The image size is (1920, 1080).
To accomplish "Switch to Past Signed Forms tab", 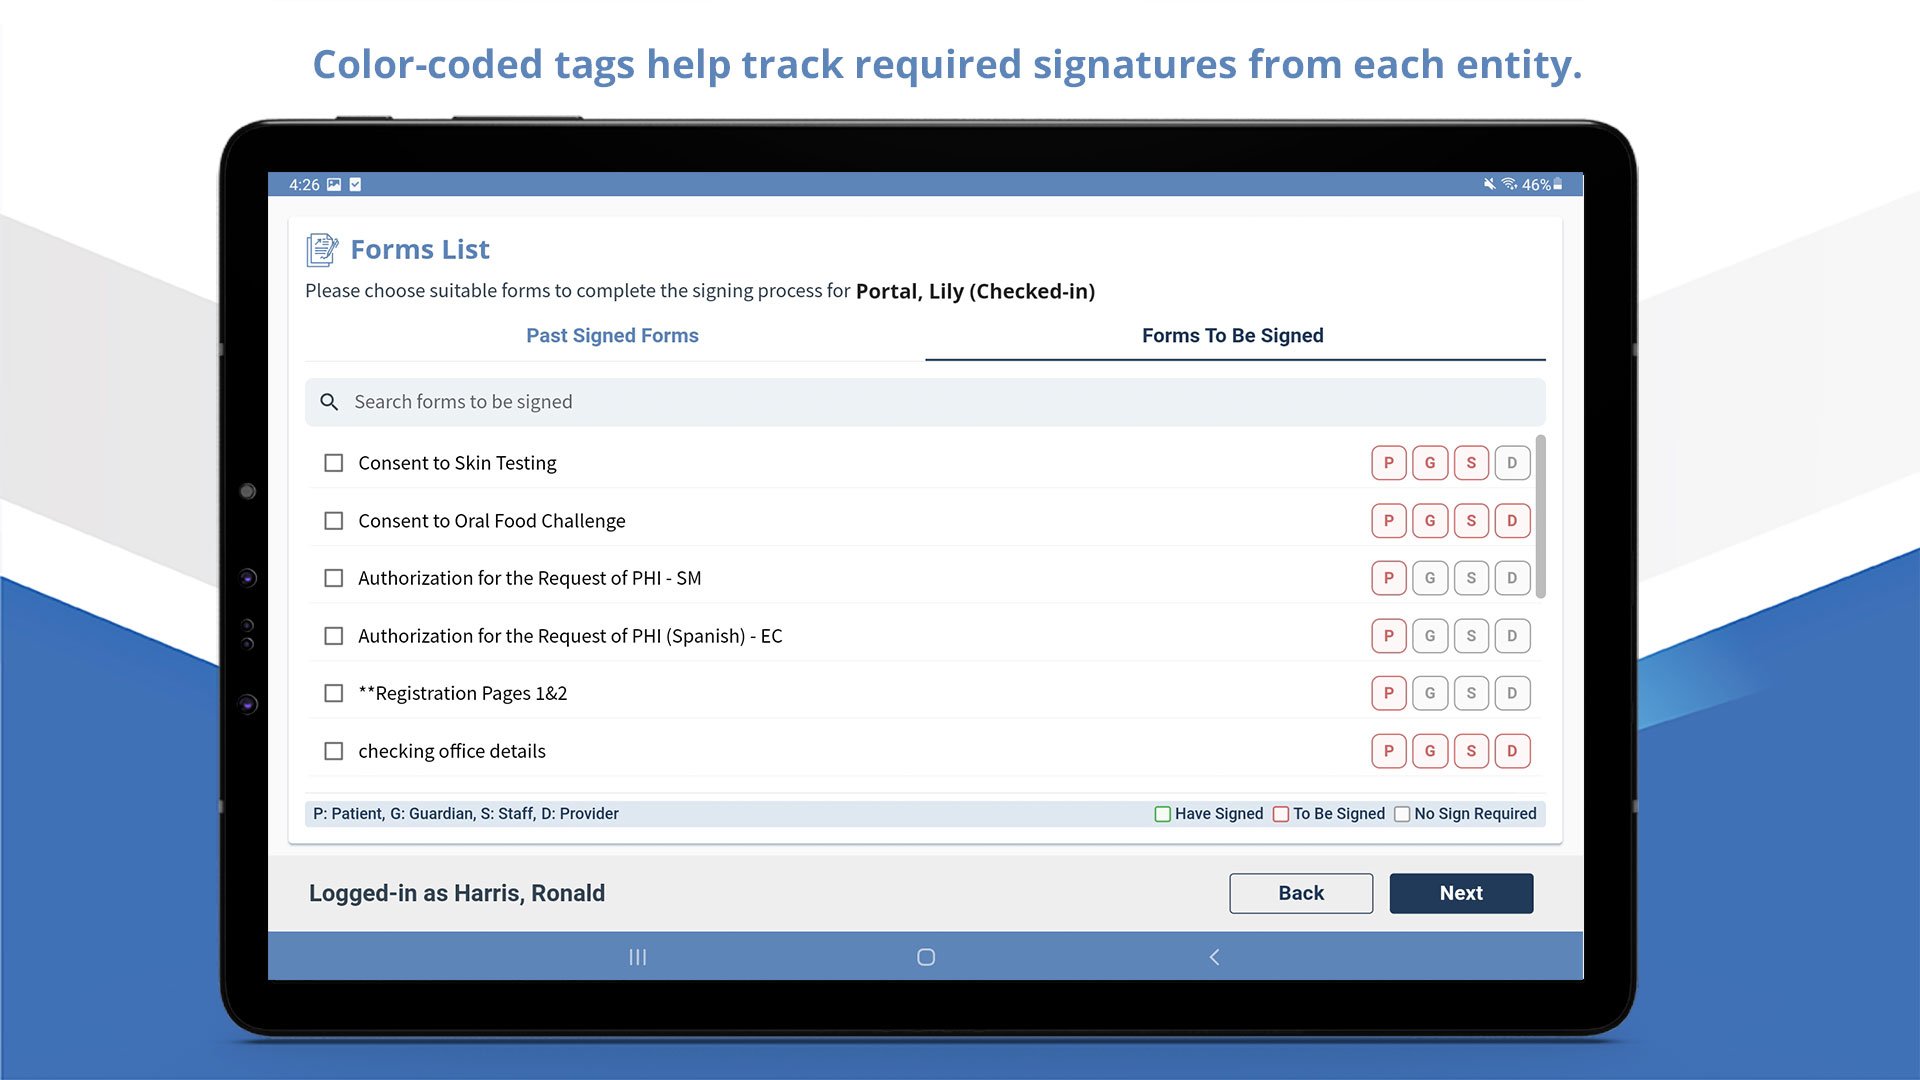I will coord(612,335).
